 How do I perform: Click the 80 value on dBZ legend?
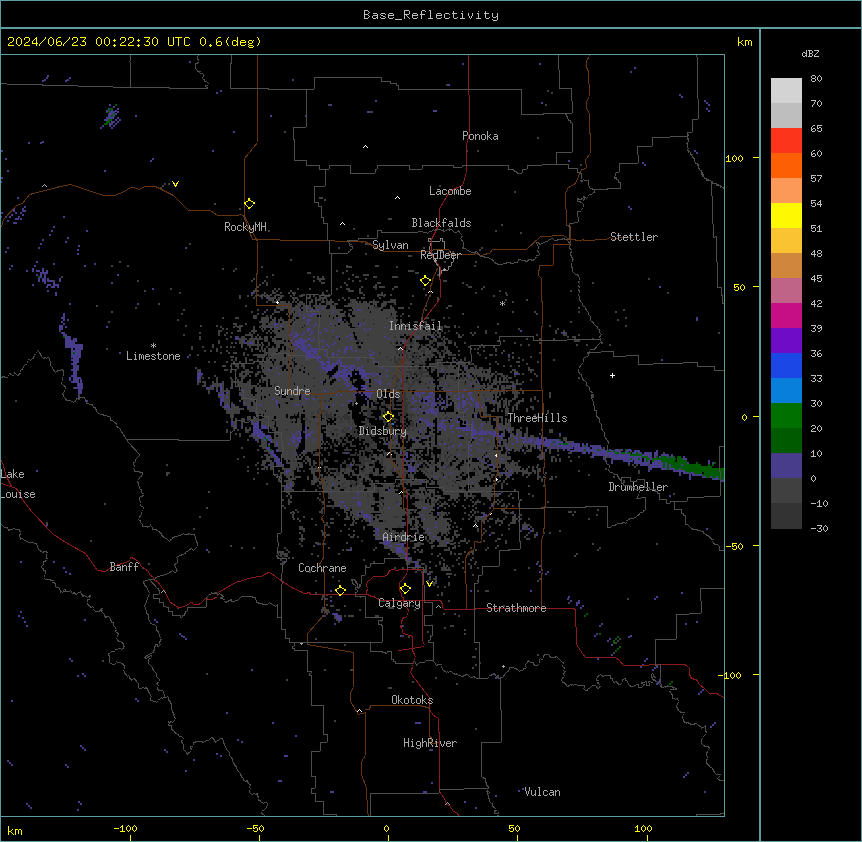pos(816,79)
